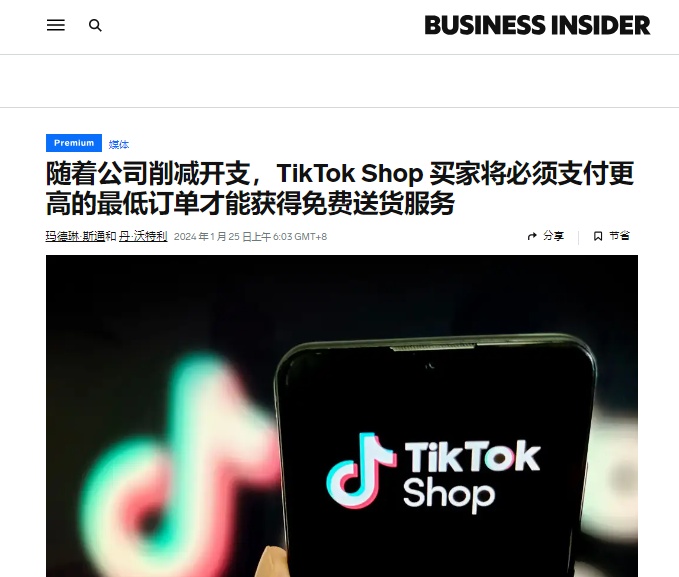Screen dimensions: 679x577
Task: Open author 丹·沃特利 profile link
Action: tap(143, 236)
